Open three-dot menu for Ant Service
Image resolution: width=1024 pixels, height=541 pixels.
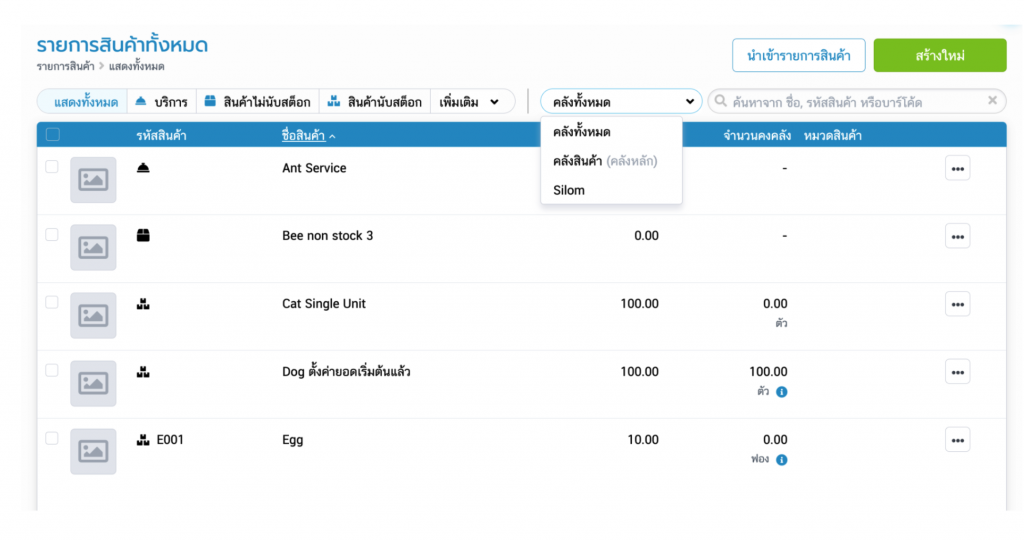(957, 169)
